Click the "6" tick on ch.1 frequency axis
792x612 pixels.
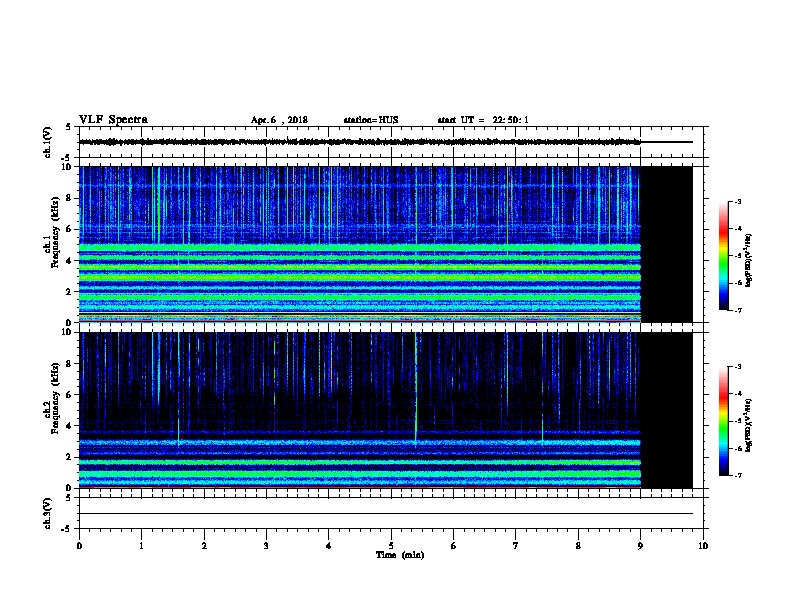coord(70,229)
